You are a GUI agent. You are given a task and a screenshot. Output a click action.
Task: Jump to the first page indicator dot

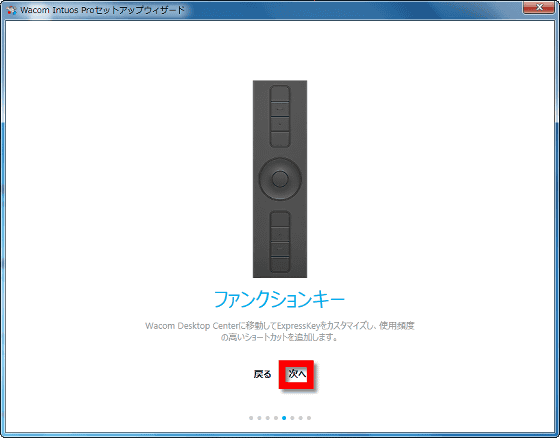tap(251, 418)
